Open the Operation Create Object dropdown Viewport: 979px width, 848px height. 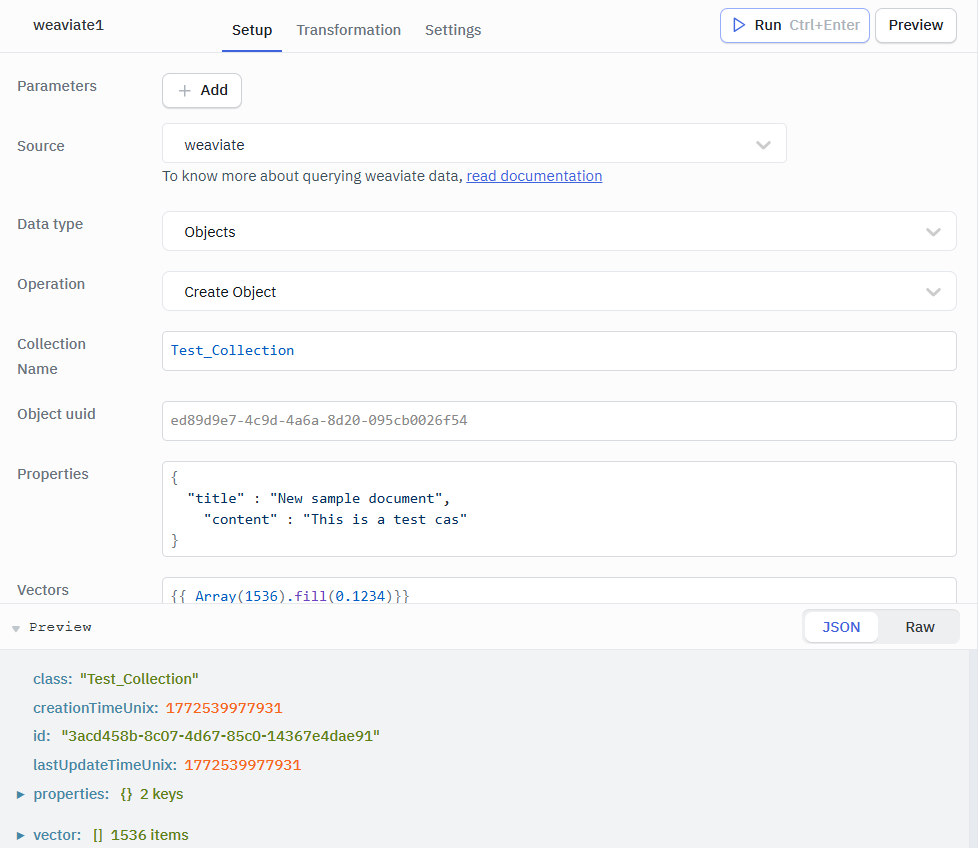(x=559, y=292)
